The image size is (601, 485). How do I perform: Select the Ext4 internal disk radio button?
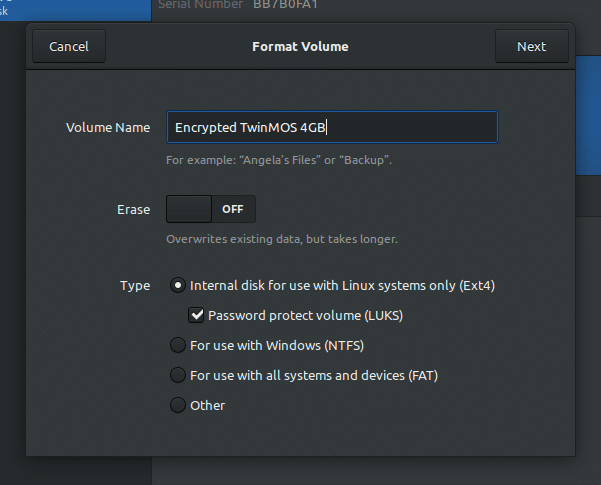(178, 285)
